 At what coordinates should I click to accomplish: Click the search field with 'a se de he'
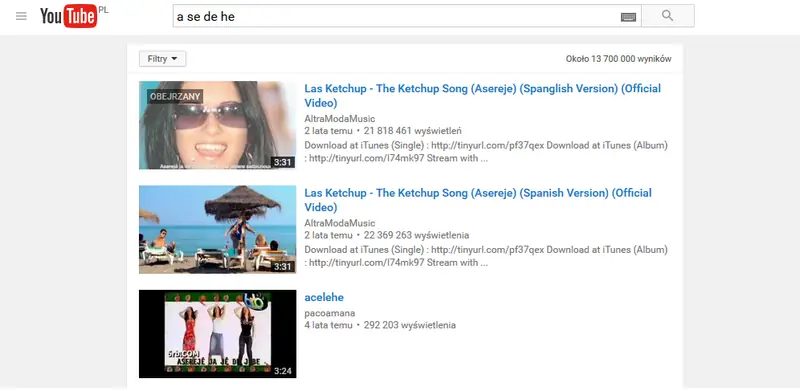[407, 16]
